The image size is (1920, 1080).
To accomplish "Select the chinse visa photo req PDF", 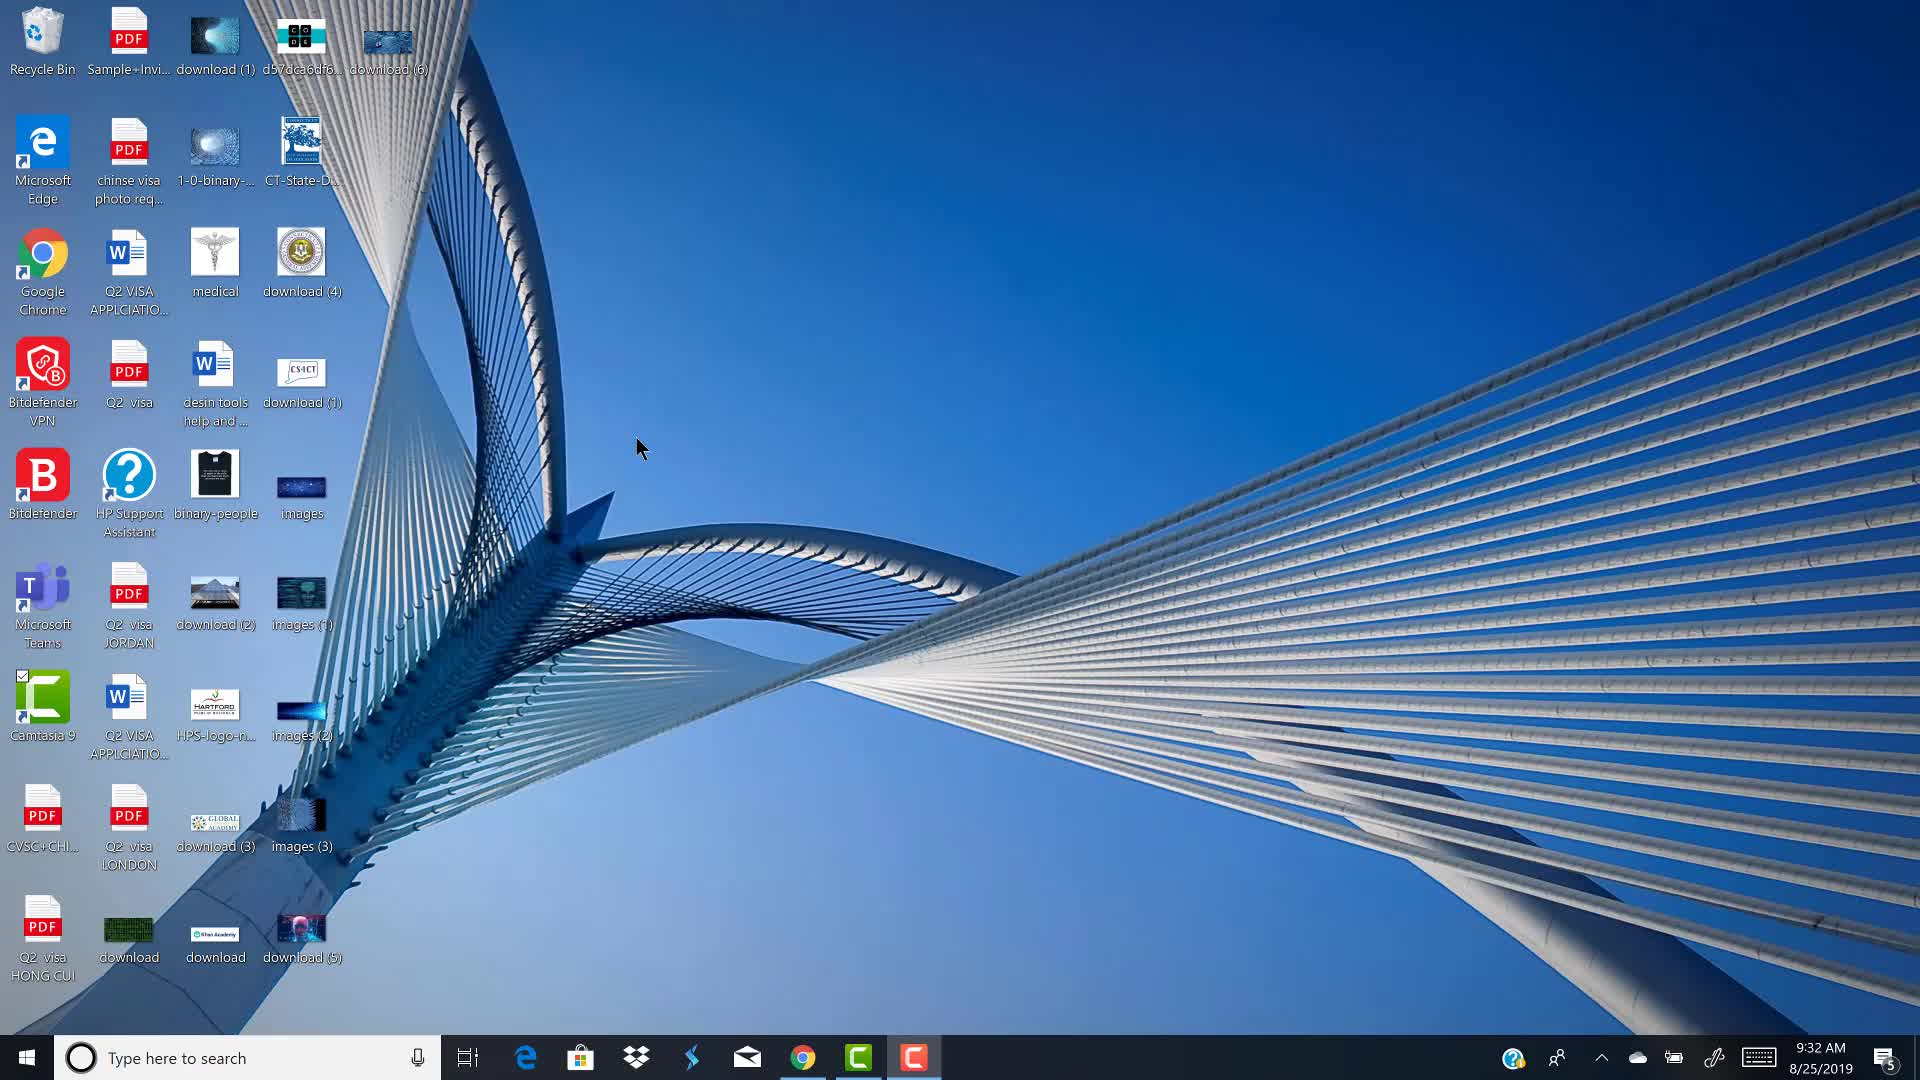I will coord(129,160).
